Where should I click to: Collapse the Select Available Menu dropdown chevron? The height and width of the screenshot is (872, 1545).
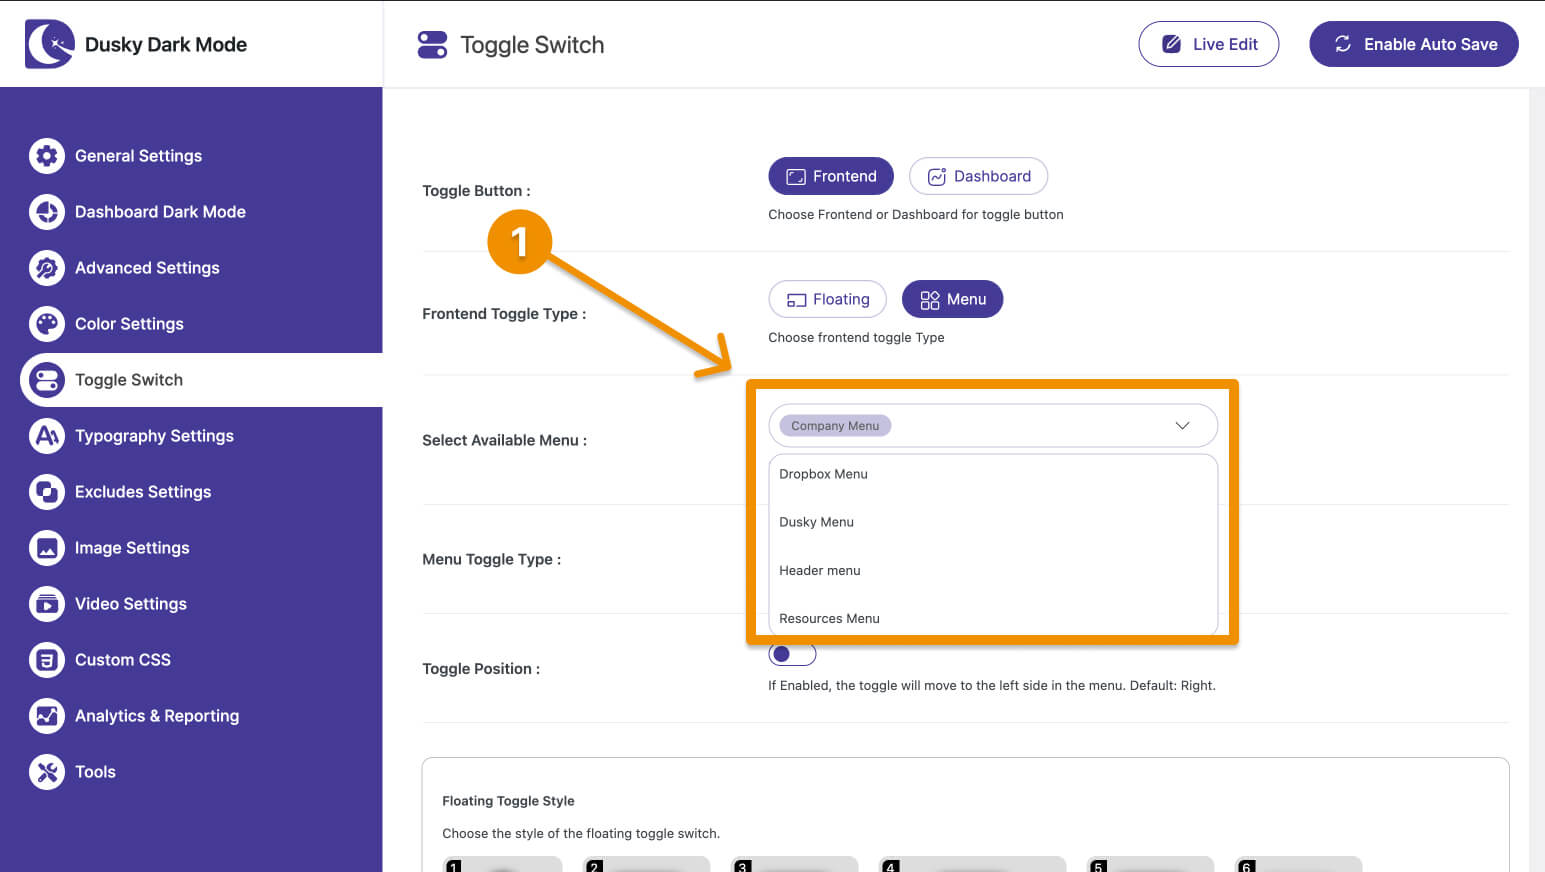click(1182, 426)
